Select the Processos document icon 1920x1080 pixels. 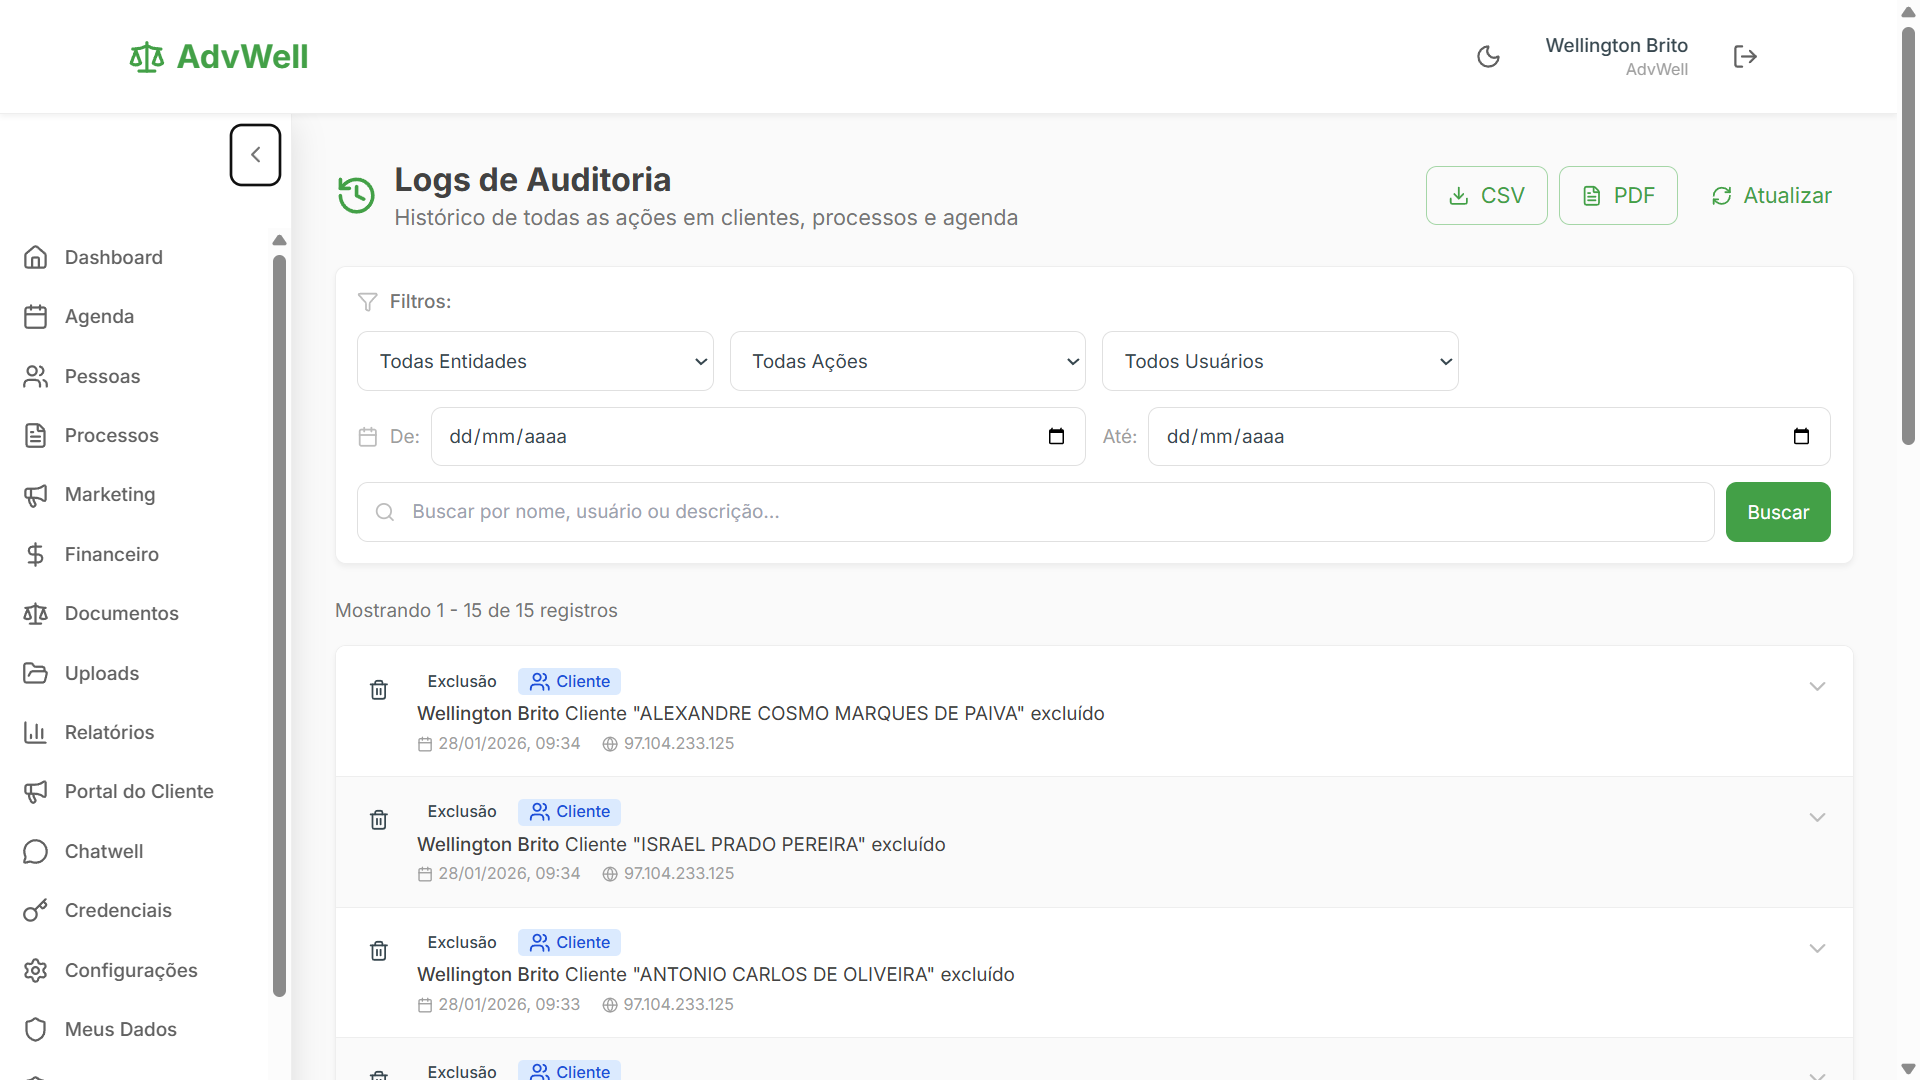click(36, 435)
